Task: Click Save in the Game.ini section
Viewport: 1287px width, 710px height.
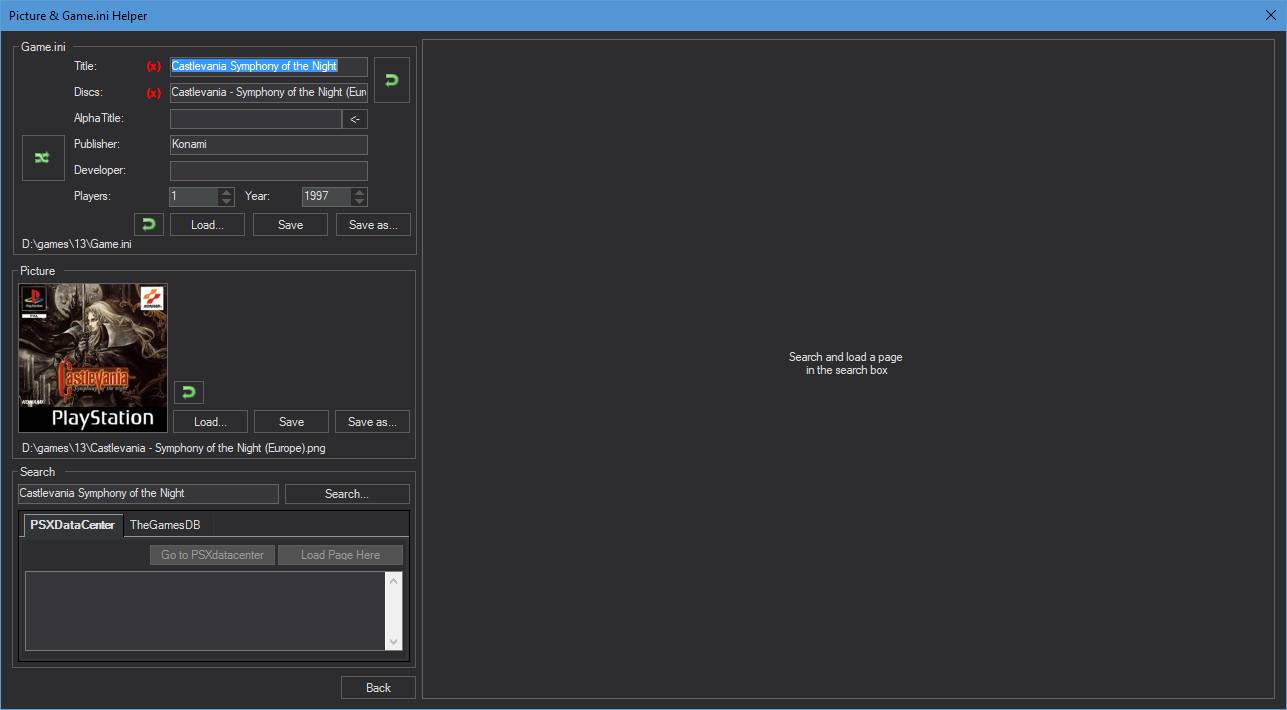Action: pos(290,225)
